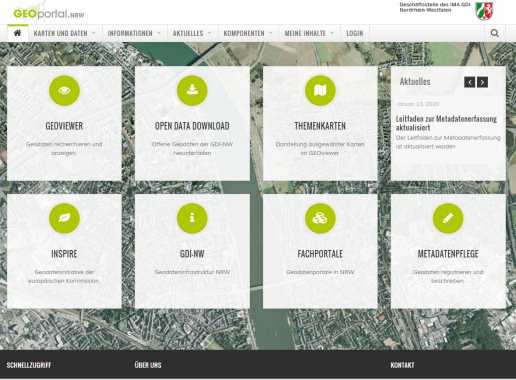516x380 pixels.
Task: Open the search magnifier icon
Action: 495,33
